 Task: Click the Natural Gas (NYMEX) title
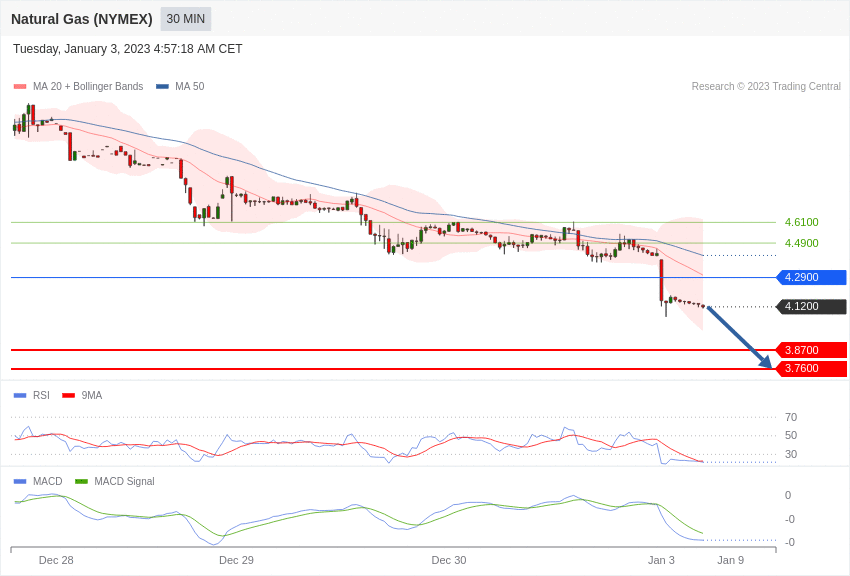pos(82,19)
